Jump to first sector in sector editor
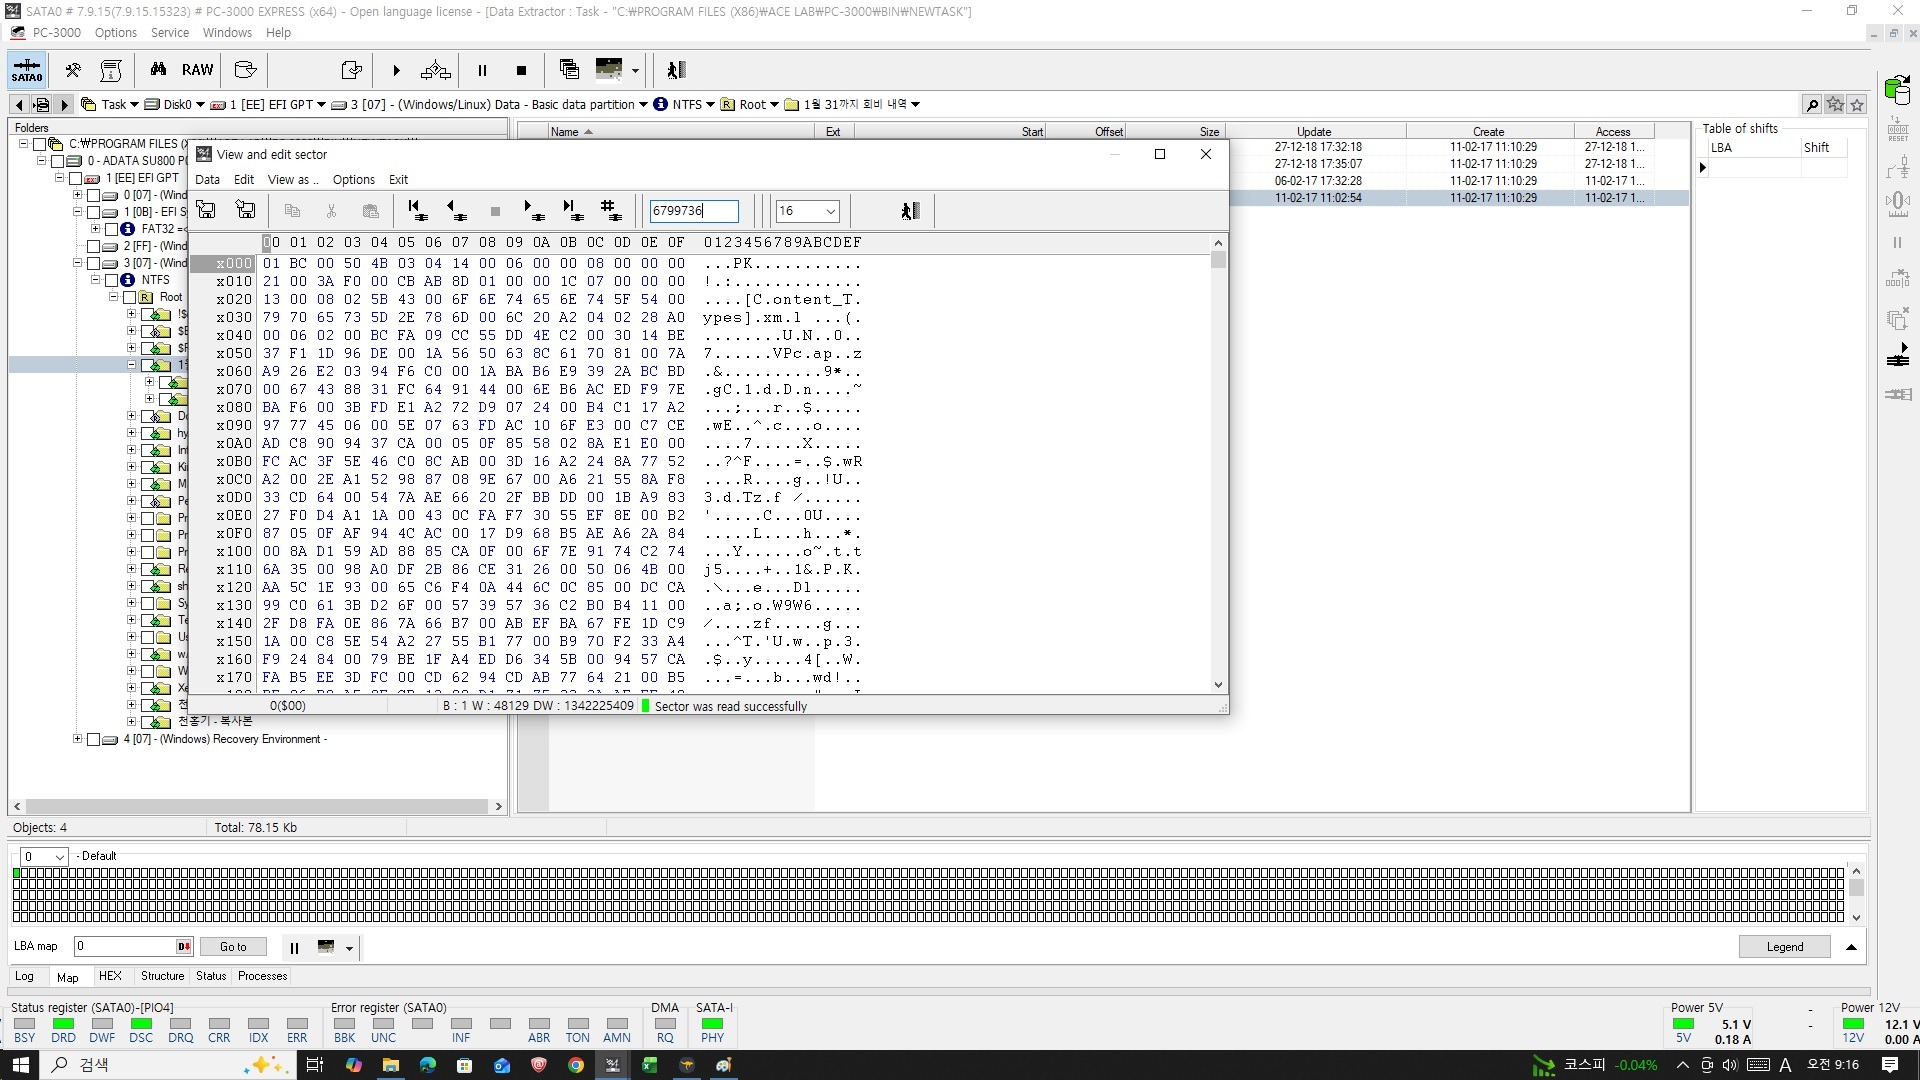Screen dimensions: 1920x1080 [x=416, y=210]
